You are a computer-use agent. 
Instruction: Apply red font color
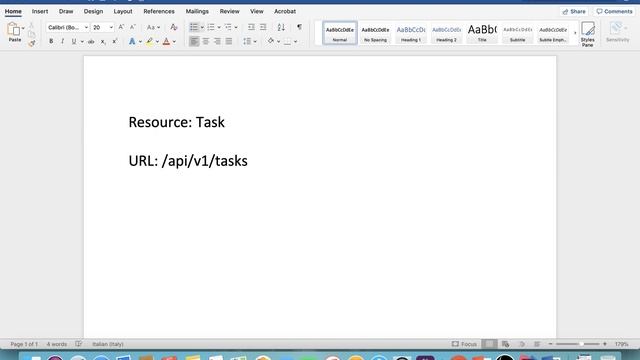click(166, 41)
